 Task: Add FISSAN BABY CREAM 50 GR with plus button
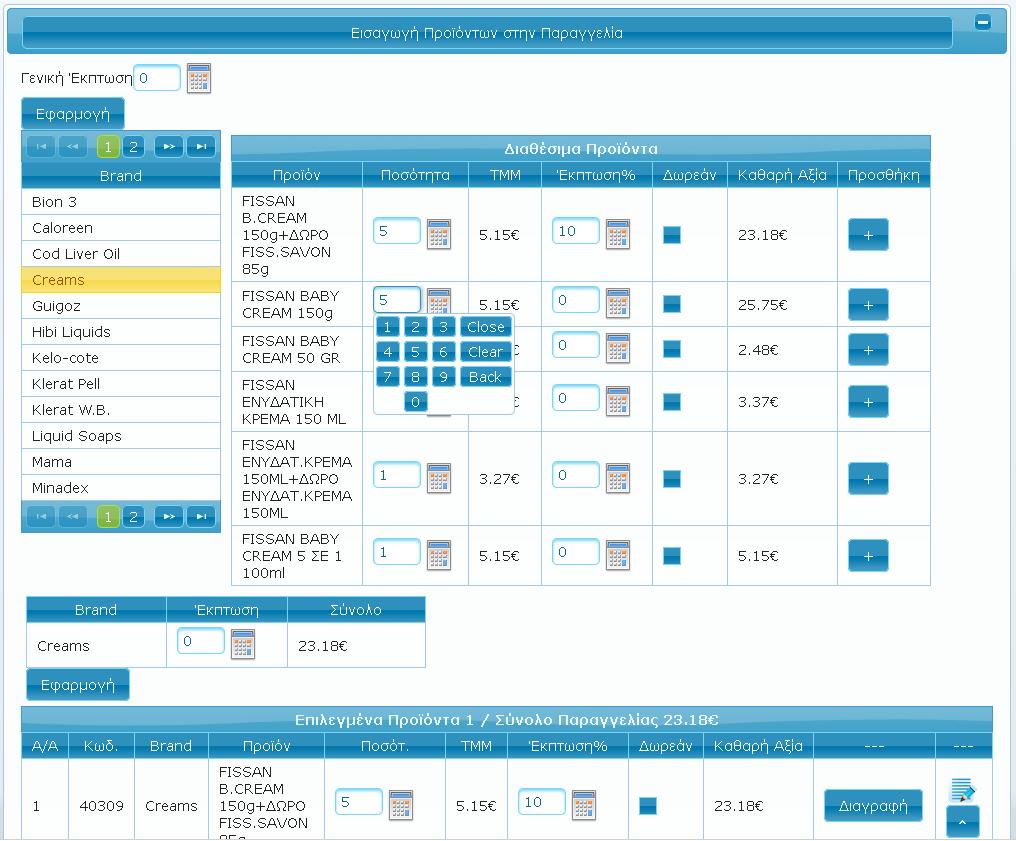(868, 350)
